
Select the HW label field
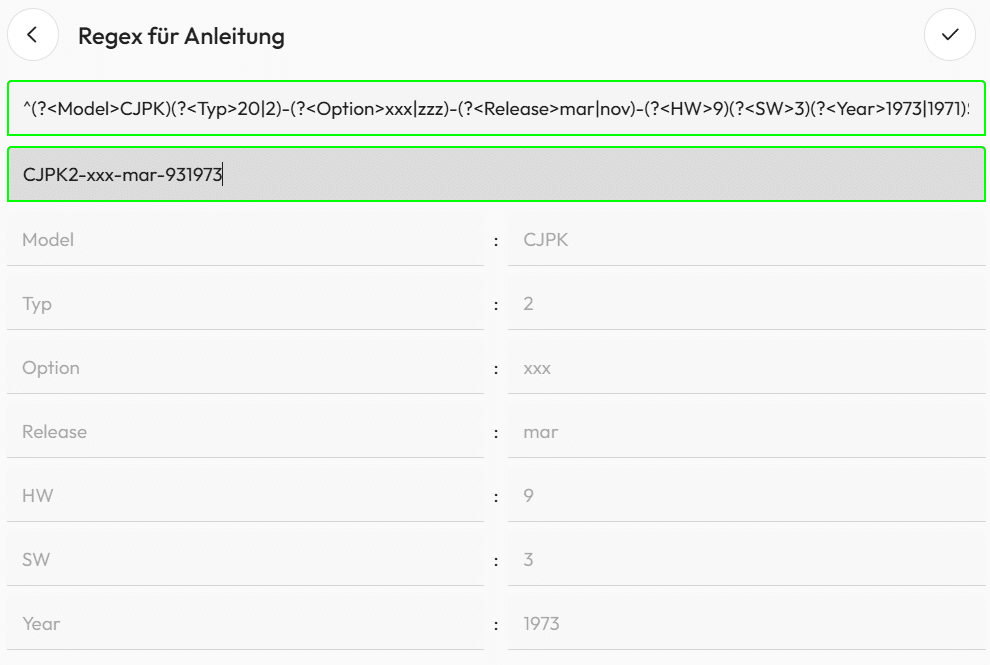245,496
